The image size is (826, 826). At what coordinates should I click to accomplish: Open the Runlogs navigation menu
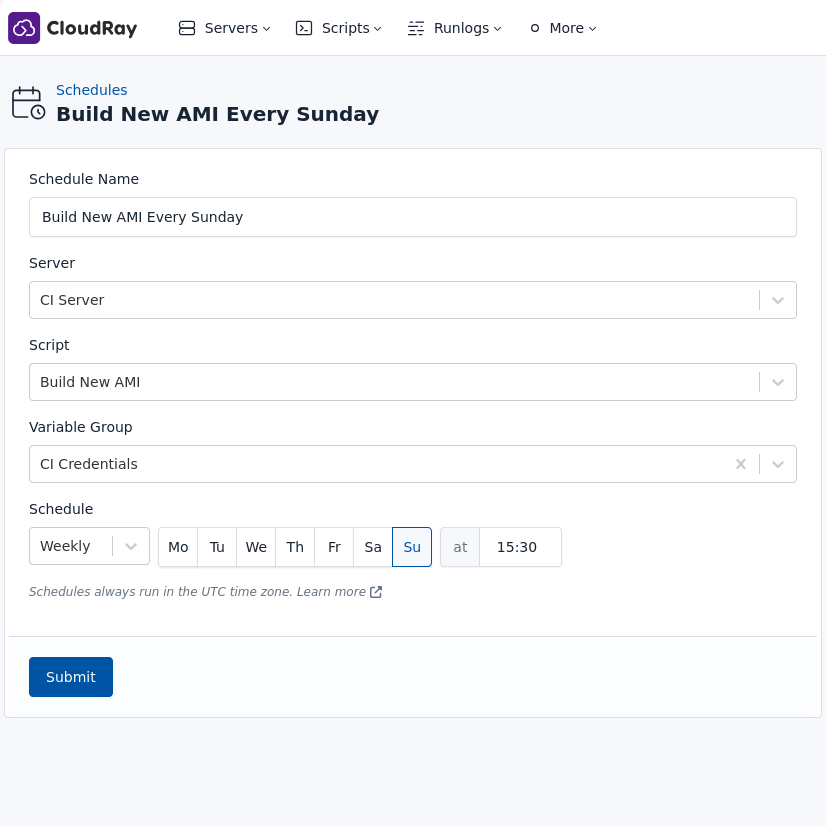coord(463,28)
